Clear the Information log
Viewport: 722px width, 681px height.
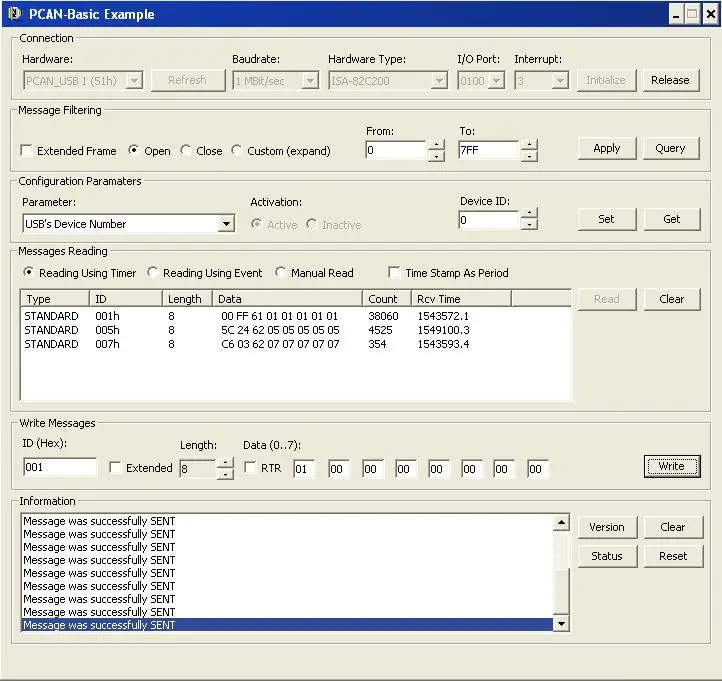tap(673, 527)
